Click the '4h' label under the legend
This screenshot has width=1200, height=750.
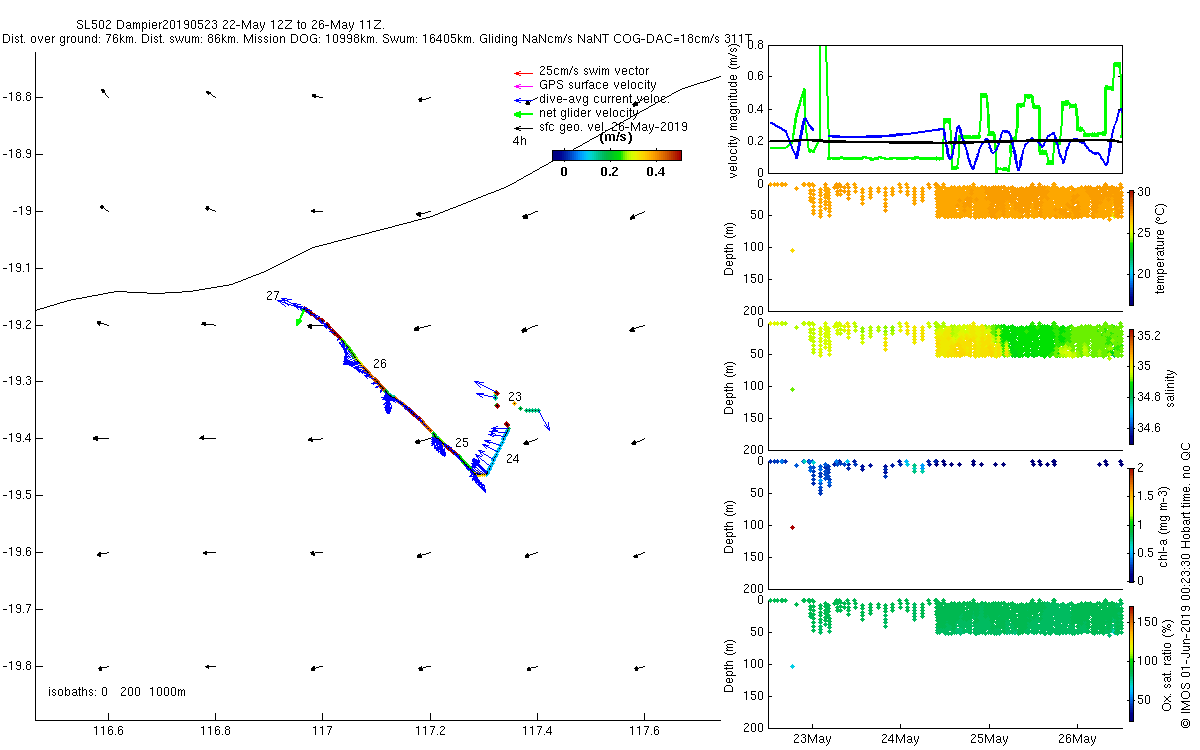[x=519, y=141]
